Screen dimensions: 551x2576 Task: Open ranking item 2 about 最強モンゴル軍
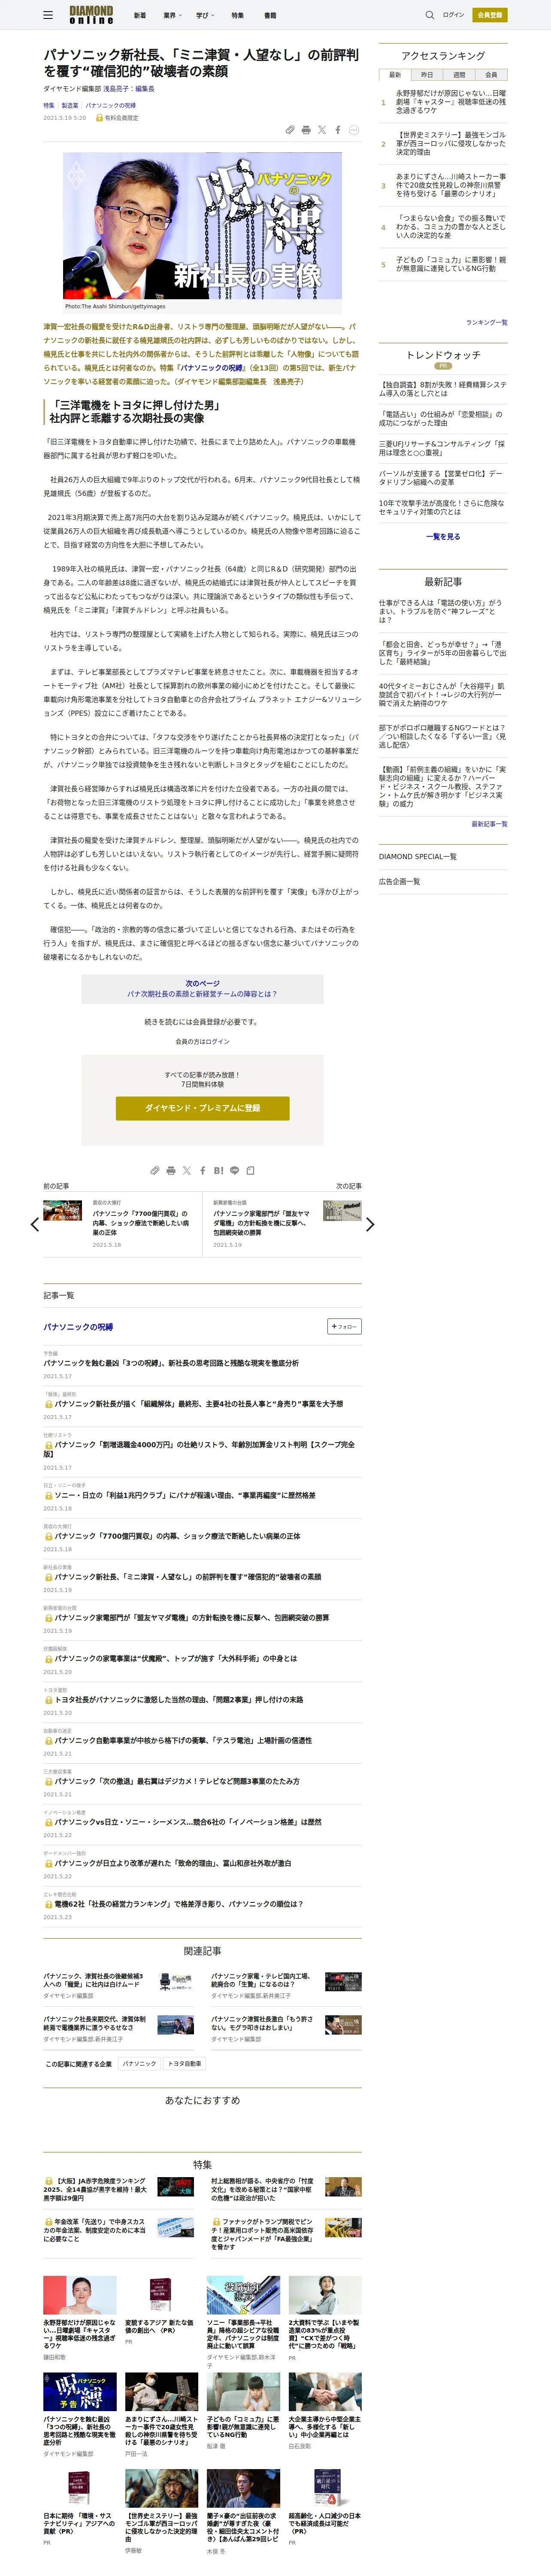tap(450, 143)
